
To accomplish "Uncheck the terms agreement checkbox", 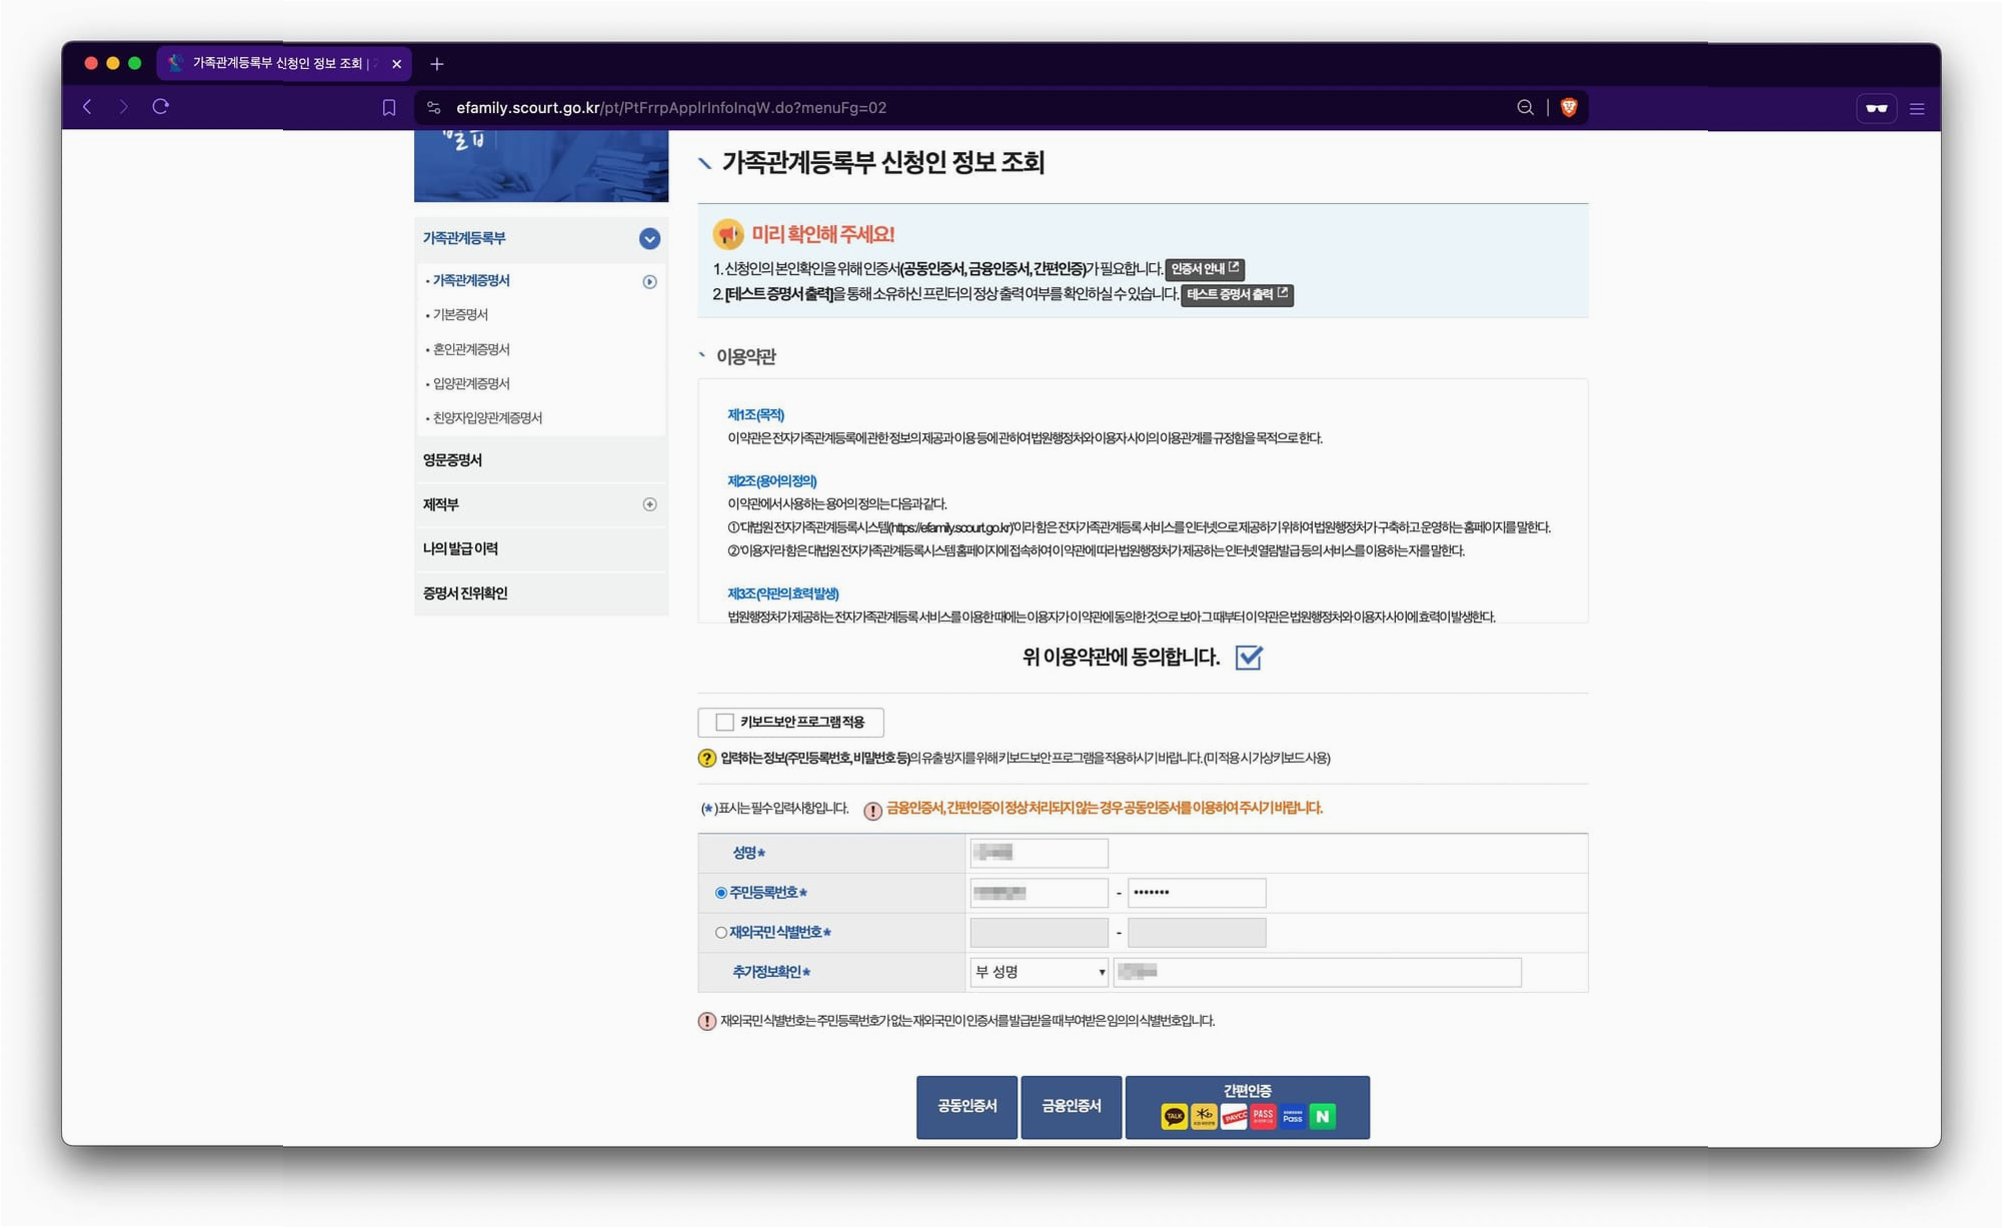I will click(1248, 657).
